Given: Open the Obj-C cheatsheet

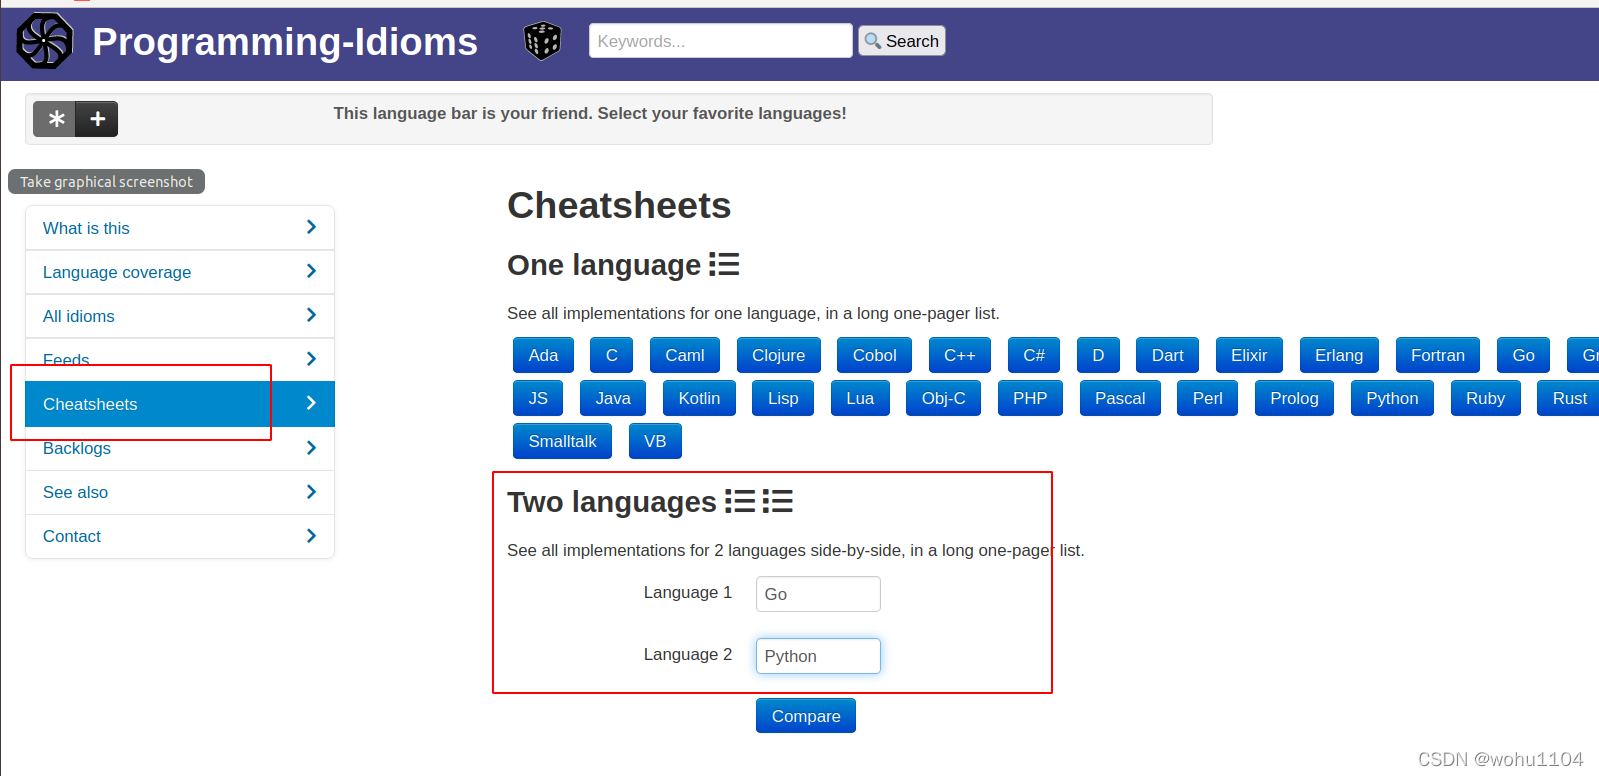Looking at the screenshot, I should click(944, 398).
